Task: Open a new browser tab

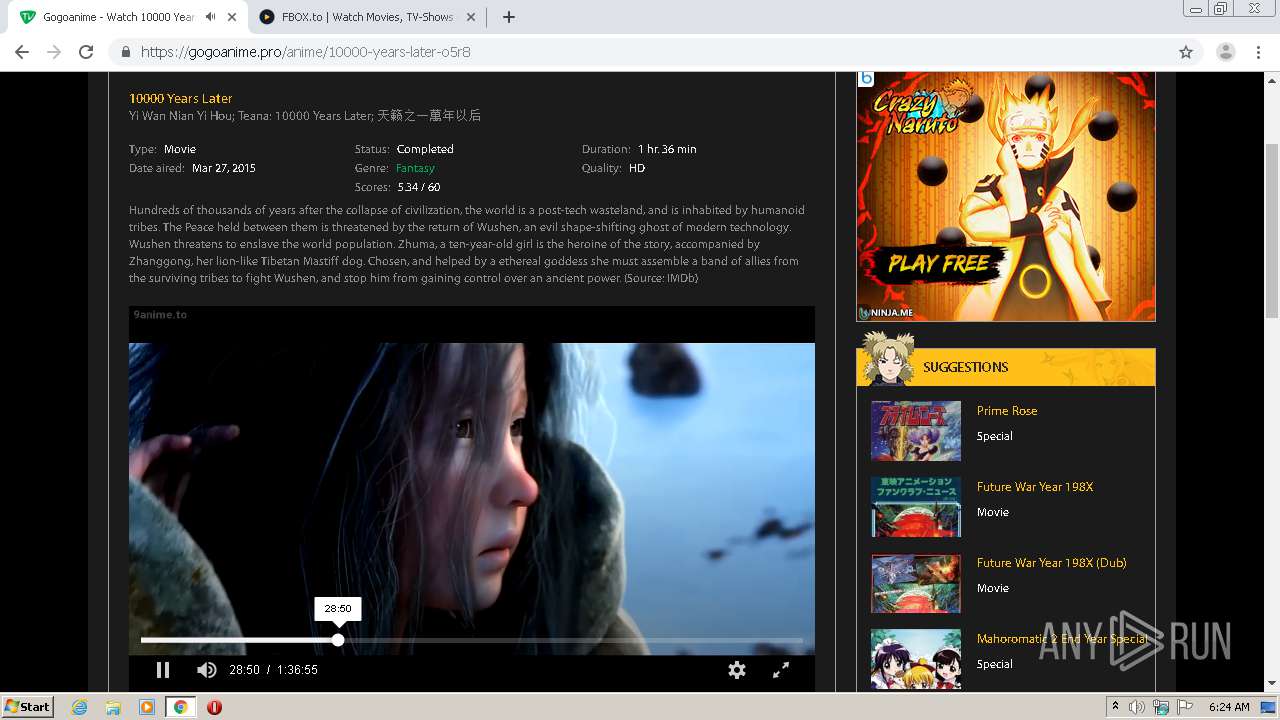Action: click(x=508, y=17)
